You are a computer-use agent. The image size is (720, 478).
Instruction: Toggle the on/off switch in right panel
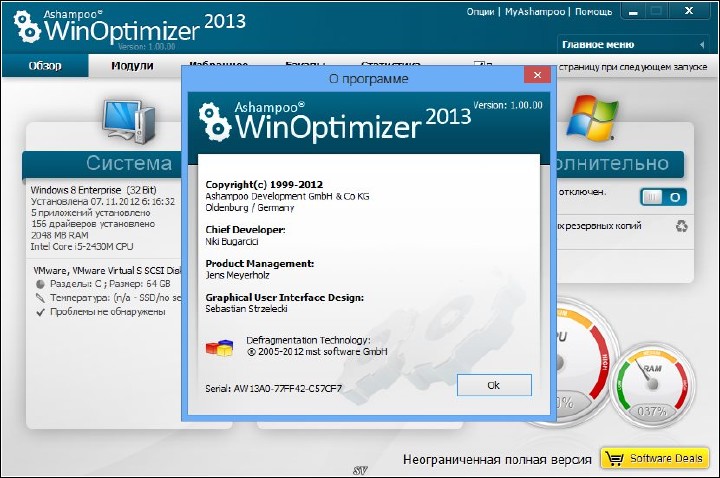662,197
